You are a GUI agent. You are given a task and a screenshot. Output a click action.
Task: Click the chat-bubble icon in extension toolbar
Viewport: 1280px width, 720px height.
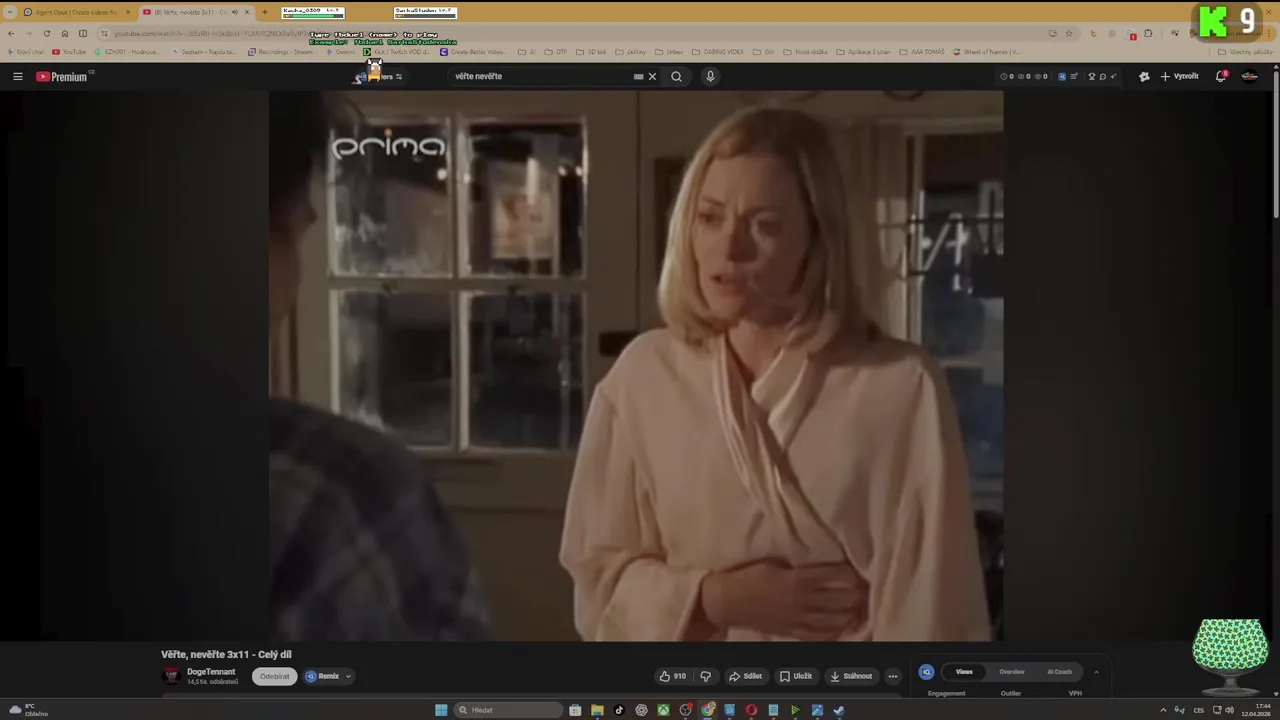(x=1103, y=76)
